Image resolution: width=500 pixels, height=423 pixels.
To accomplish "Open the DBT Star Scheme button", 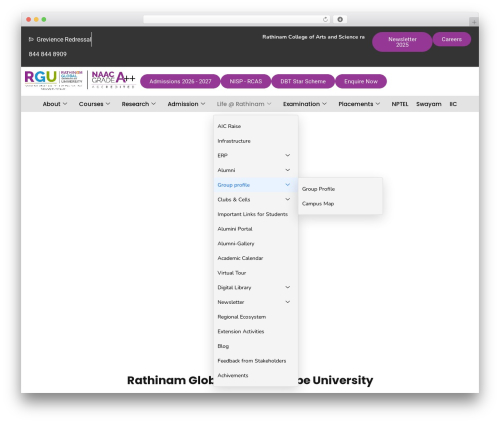I will 303,81.
